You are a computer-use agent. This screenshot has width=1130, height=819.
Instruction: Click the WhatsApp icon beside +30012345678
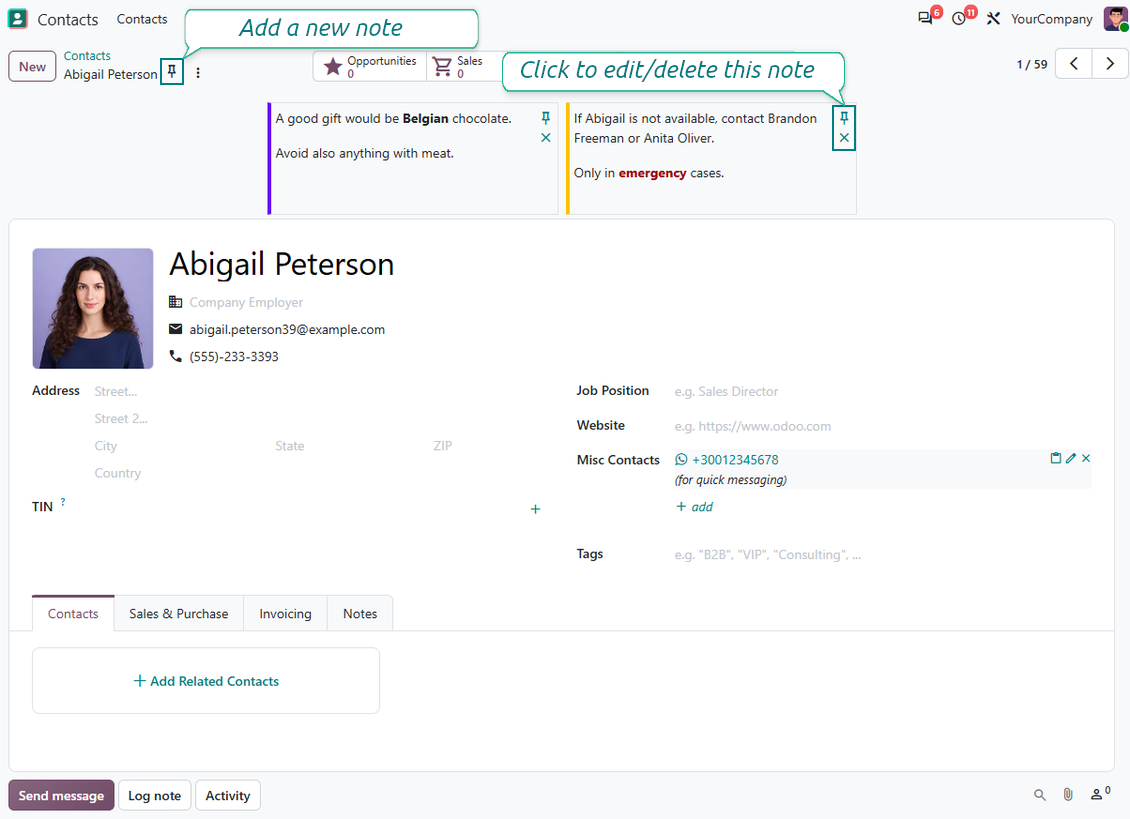[681, 459]
